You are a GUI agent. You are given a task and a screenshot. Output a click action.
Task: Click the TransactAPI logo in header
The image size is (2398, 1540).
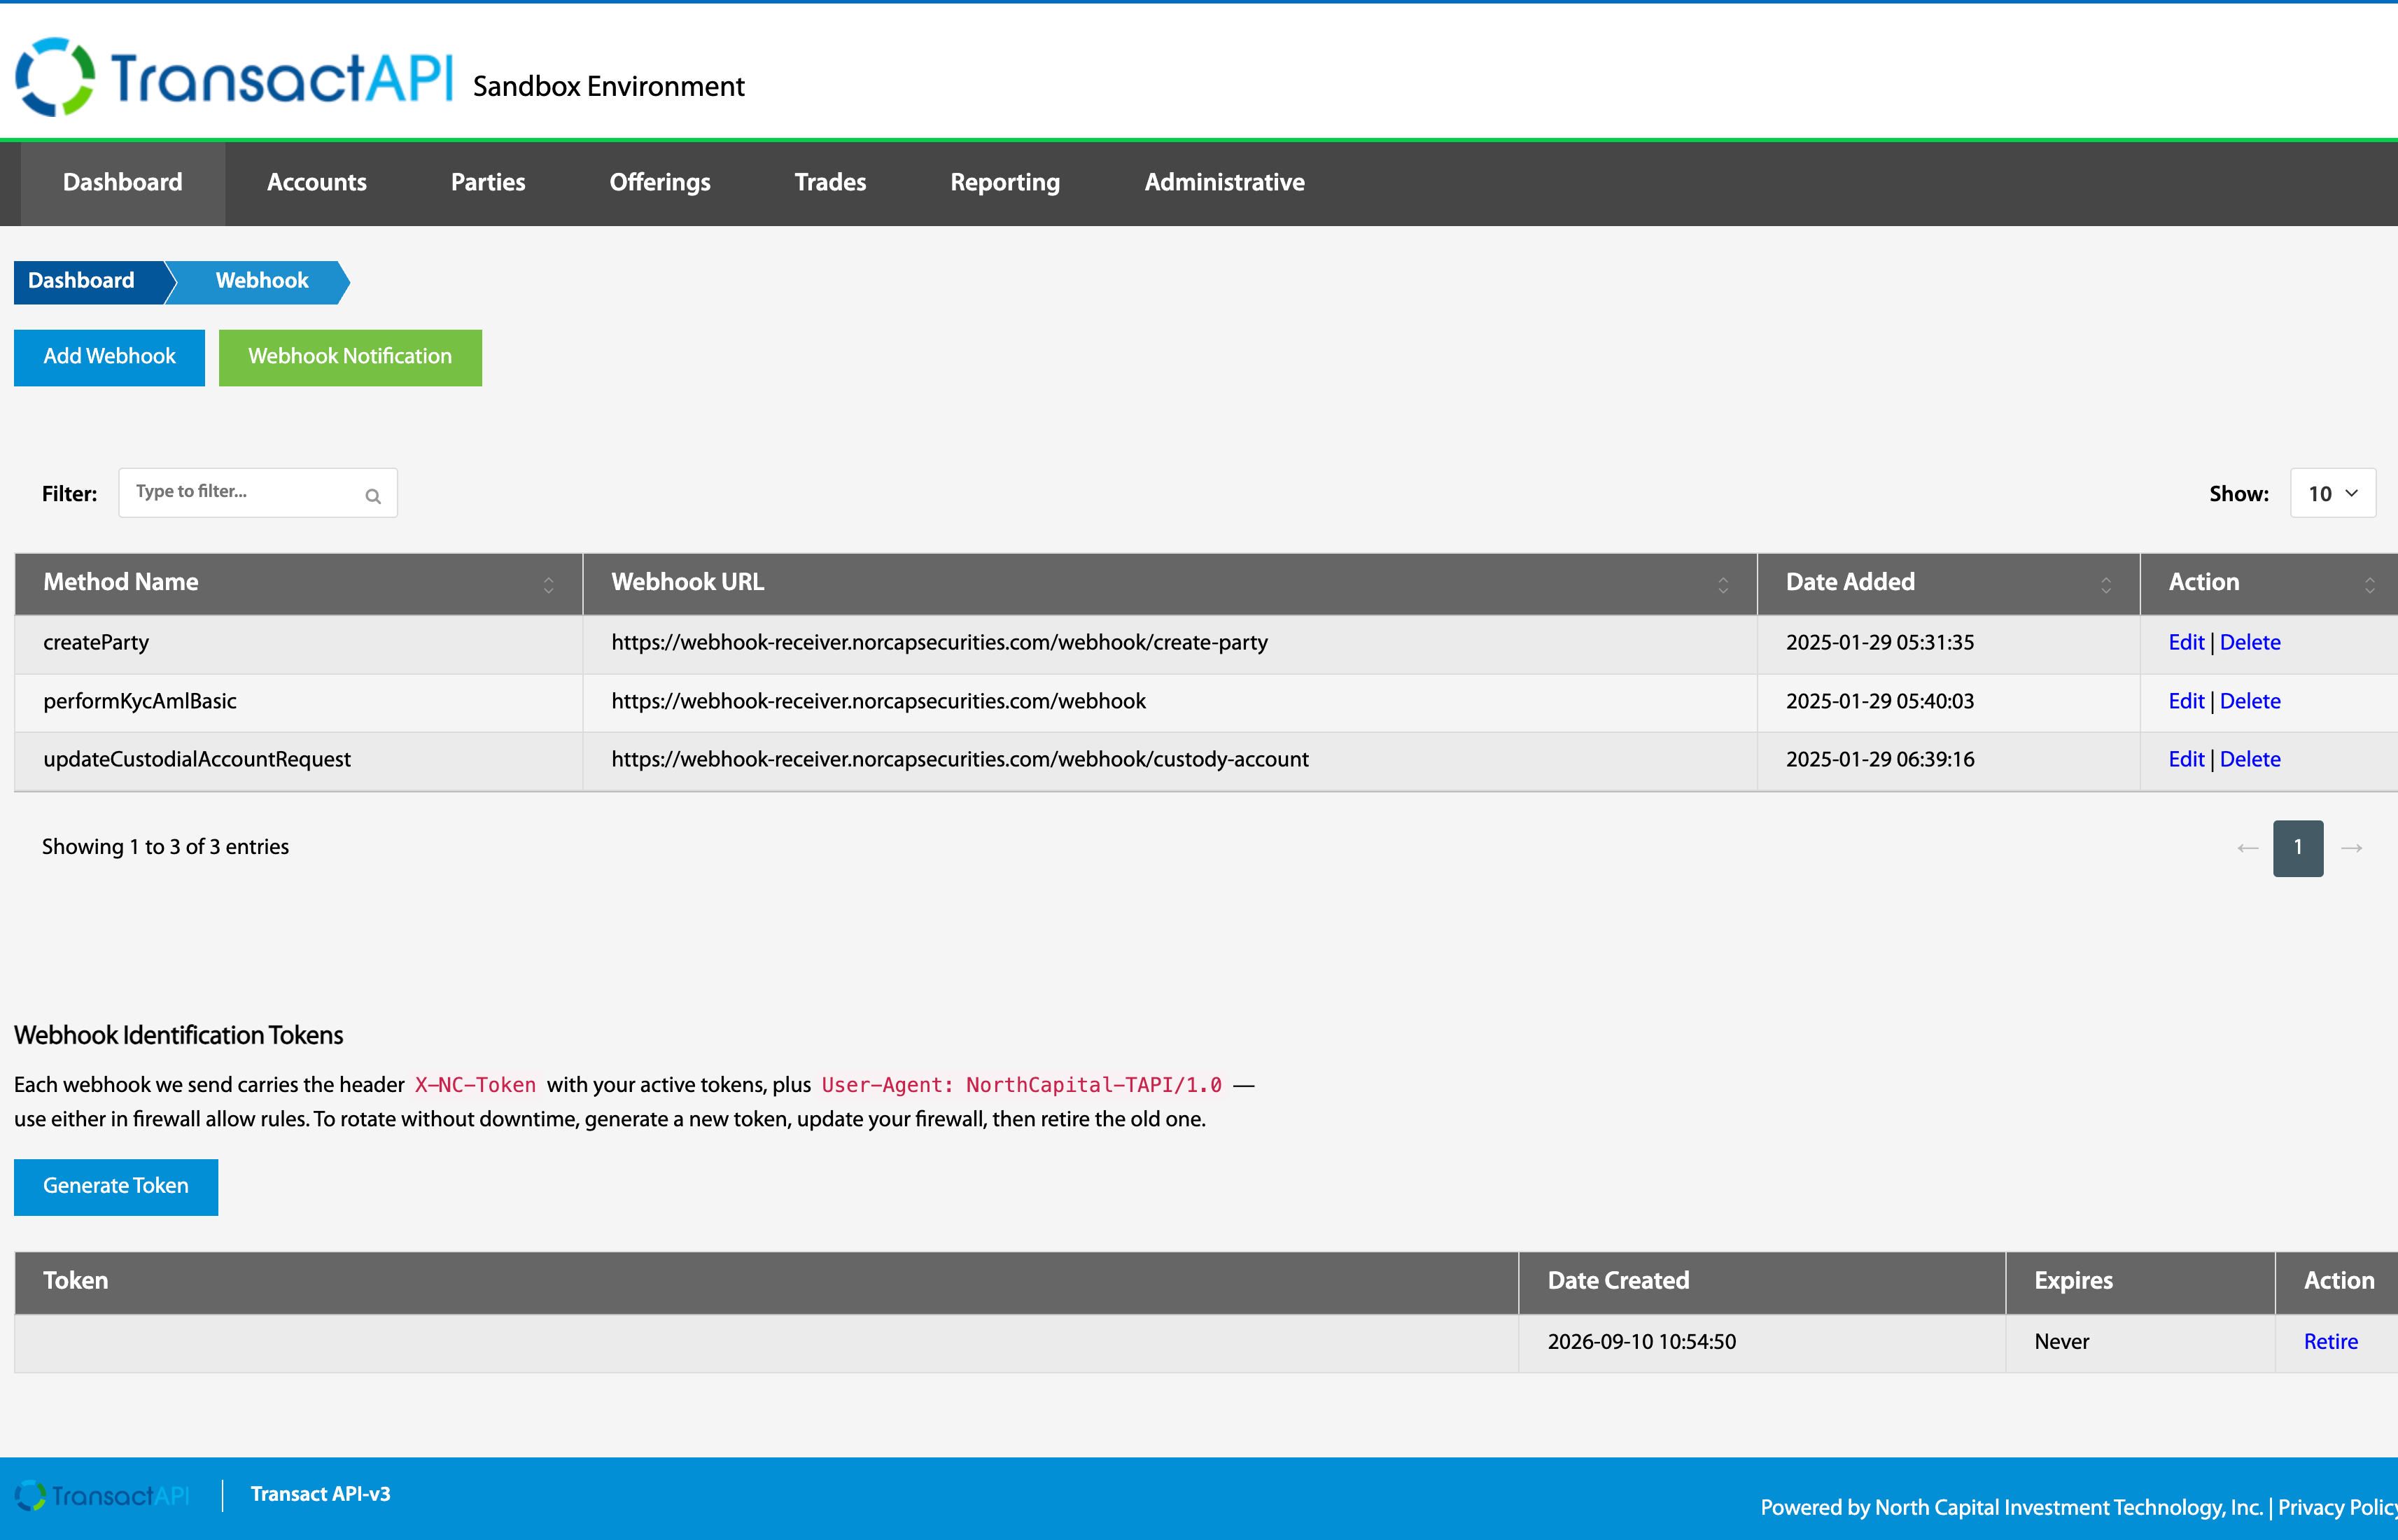[x=235, y=77]
